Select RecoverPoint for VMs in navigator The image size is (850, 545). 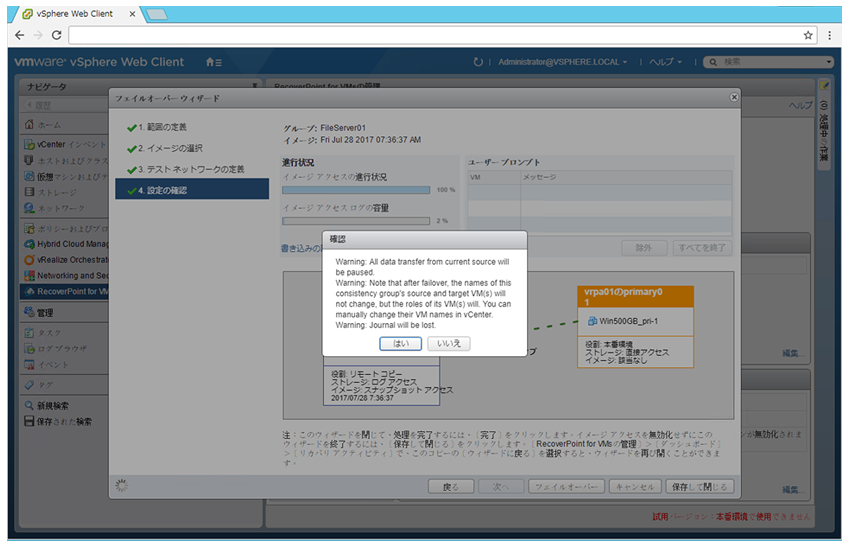pos(65,291)
